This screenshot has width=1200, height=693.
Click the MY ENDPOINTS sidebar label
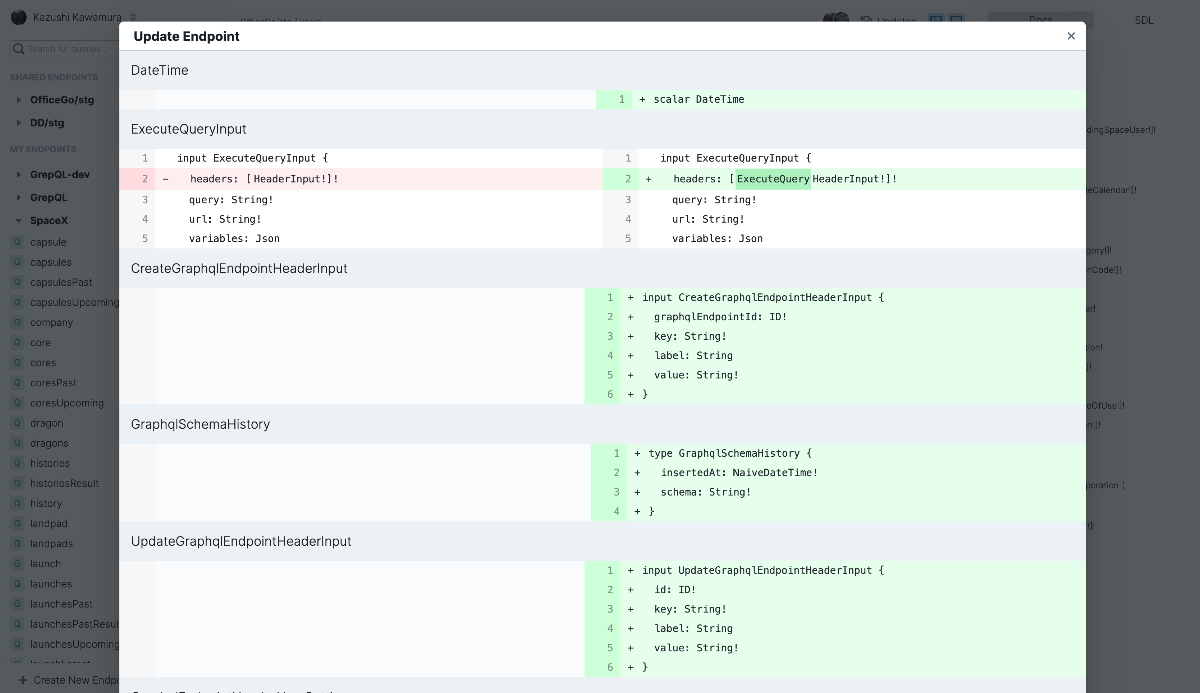point(43,149)
